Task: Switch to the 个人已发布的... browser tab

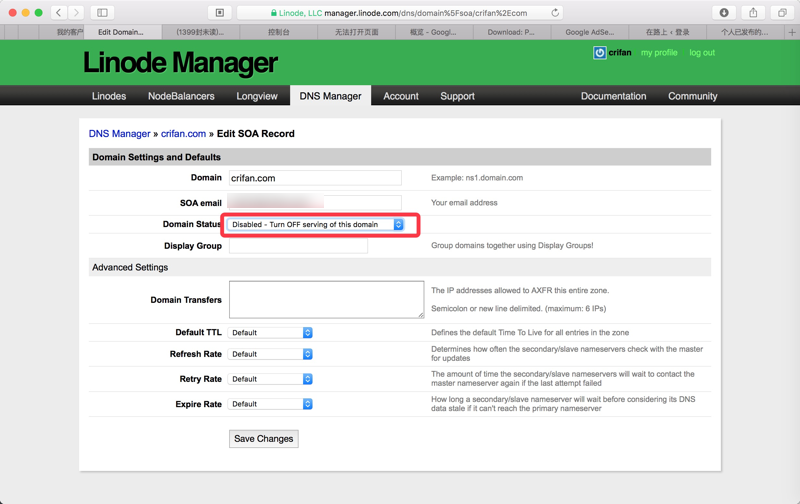Action: pos(745,32)
